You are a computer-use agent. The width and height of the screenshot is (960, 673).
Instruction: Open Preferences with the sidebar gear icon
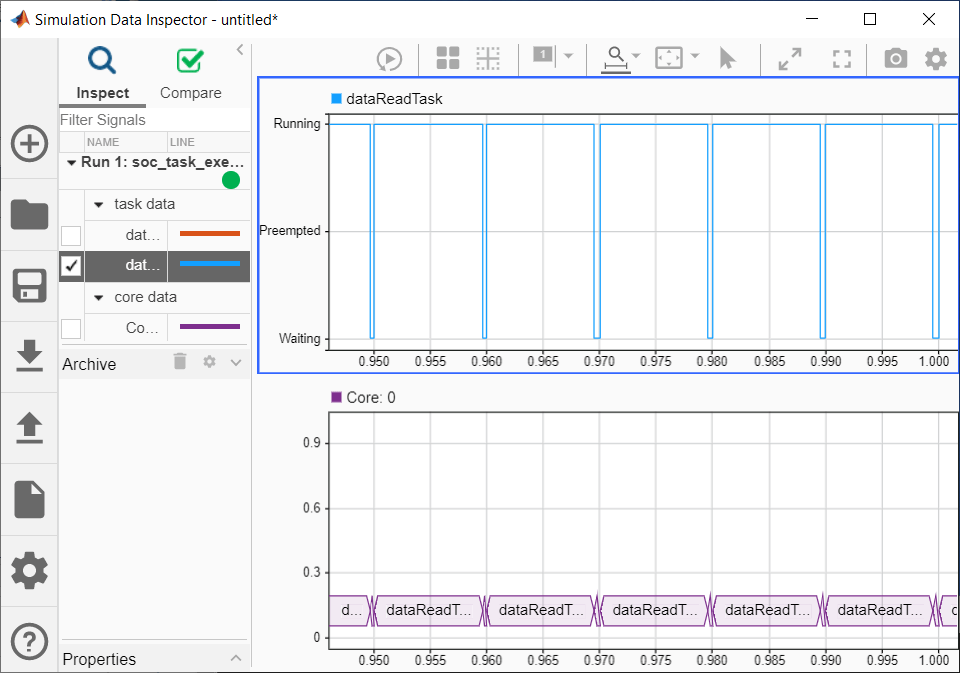tap(29, 571)
